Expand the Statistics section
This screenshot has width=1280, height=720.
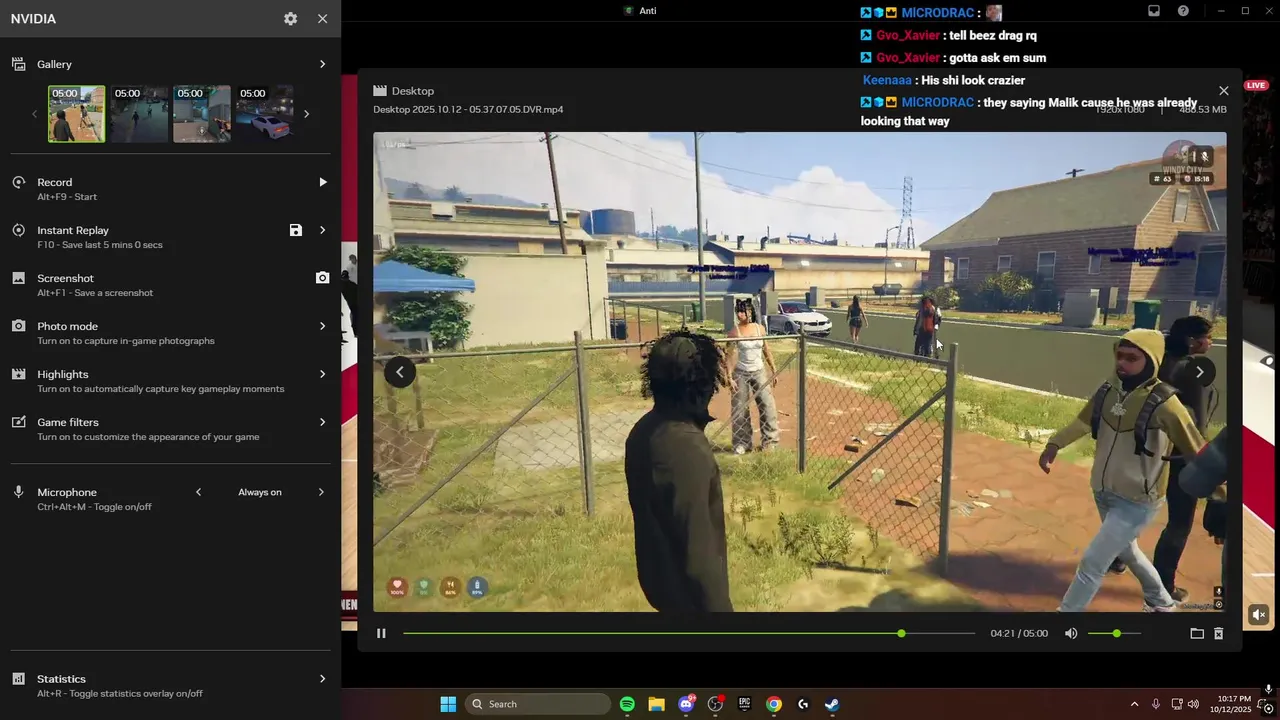tap(322, 679)
